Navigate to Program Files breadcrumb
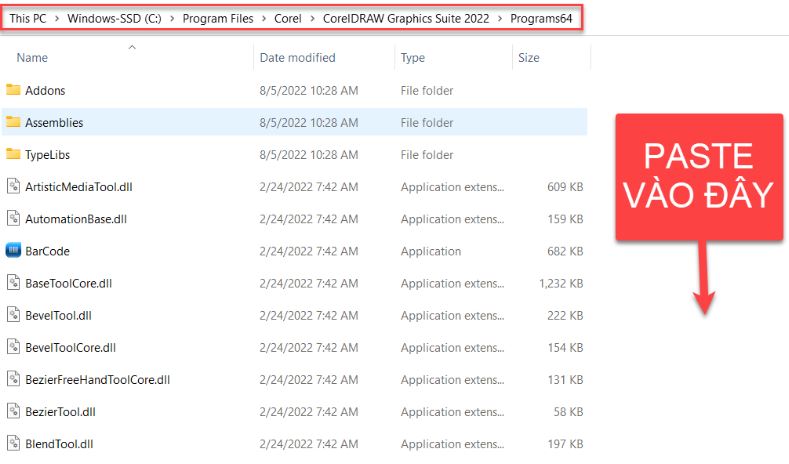Viewport: 789px width, 464px height. [218, 19]
